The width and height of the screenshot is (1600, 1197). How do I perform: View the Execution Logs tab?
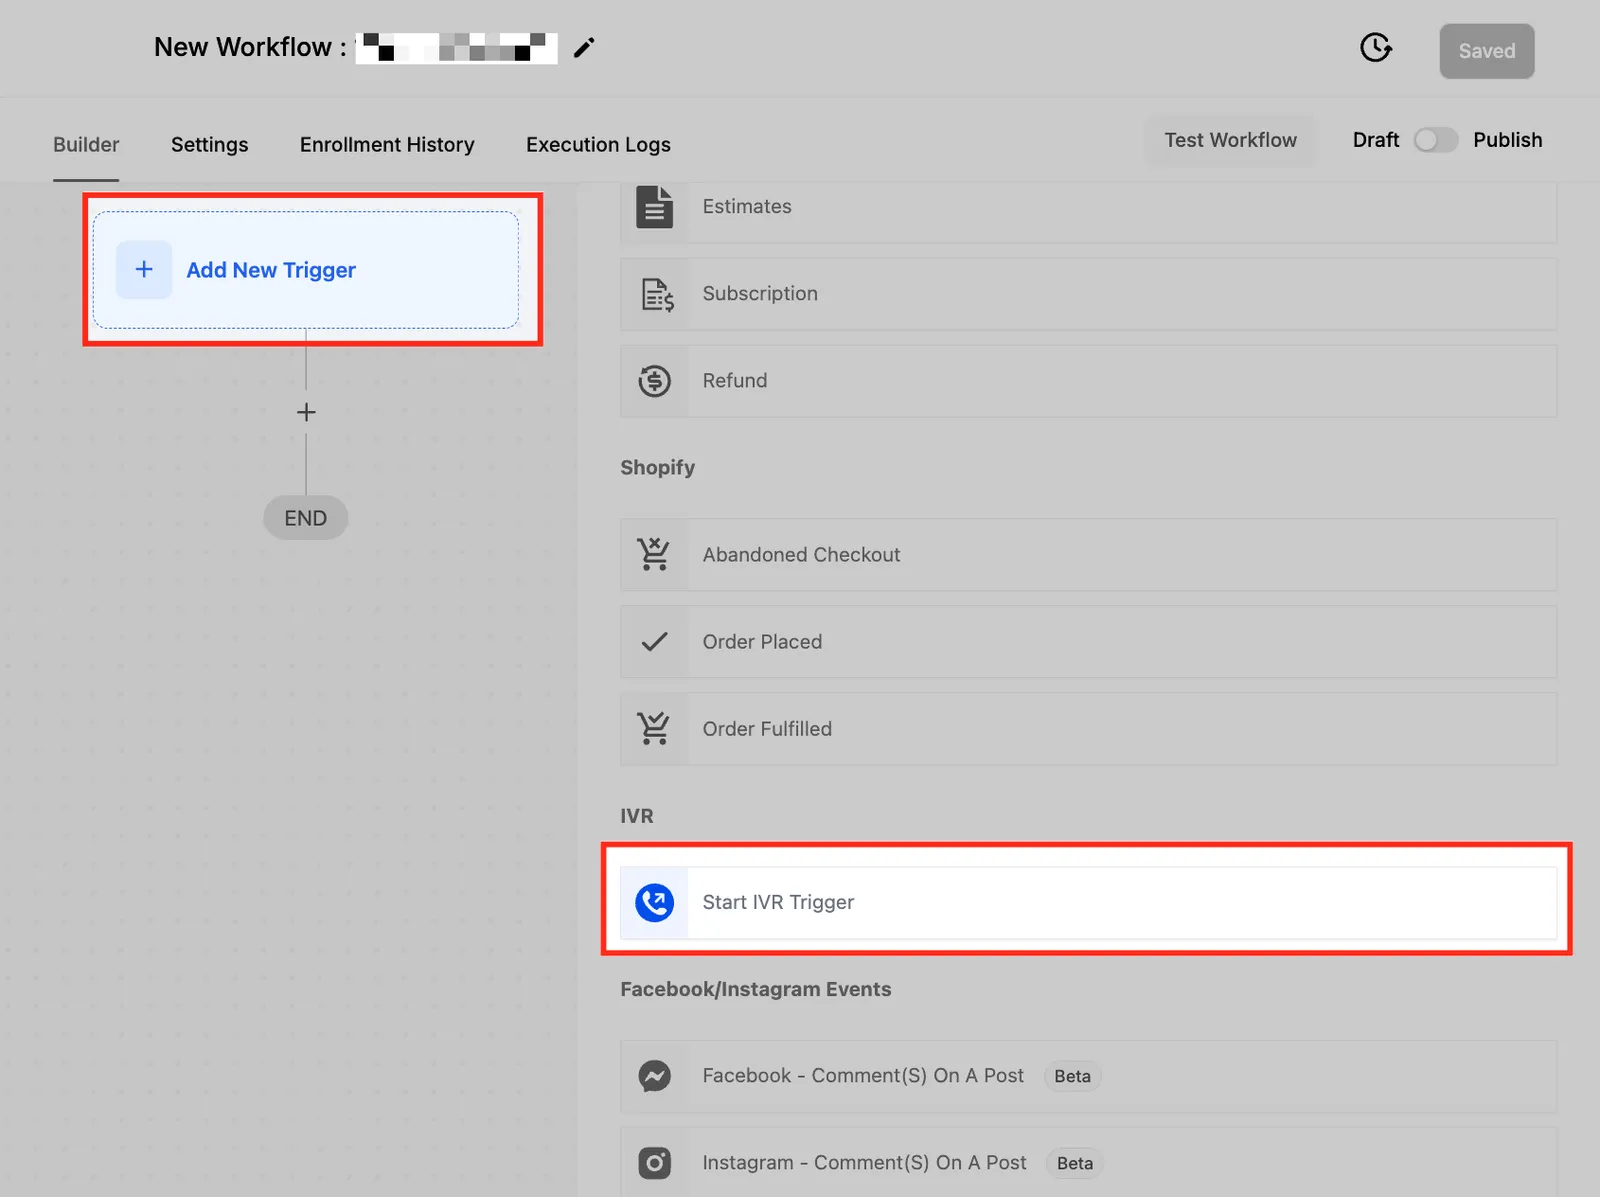click(598, 145)
